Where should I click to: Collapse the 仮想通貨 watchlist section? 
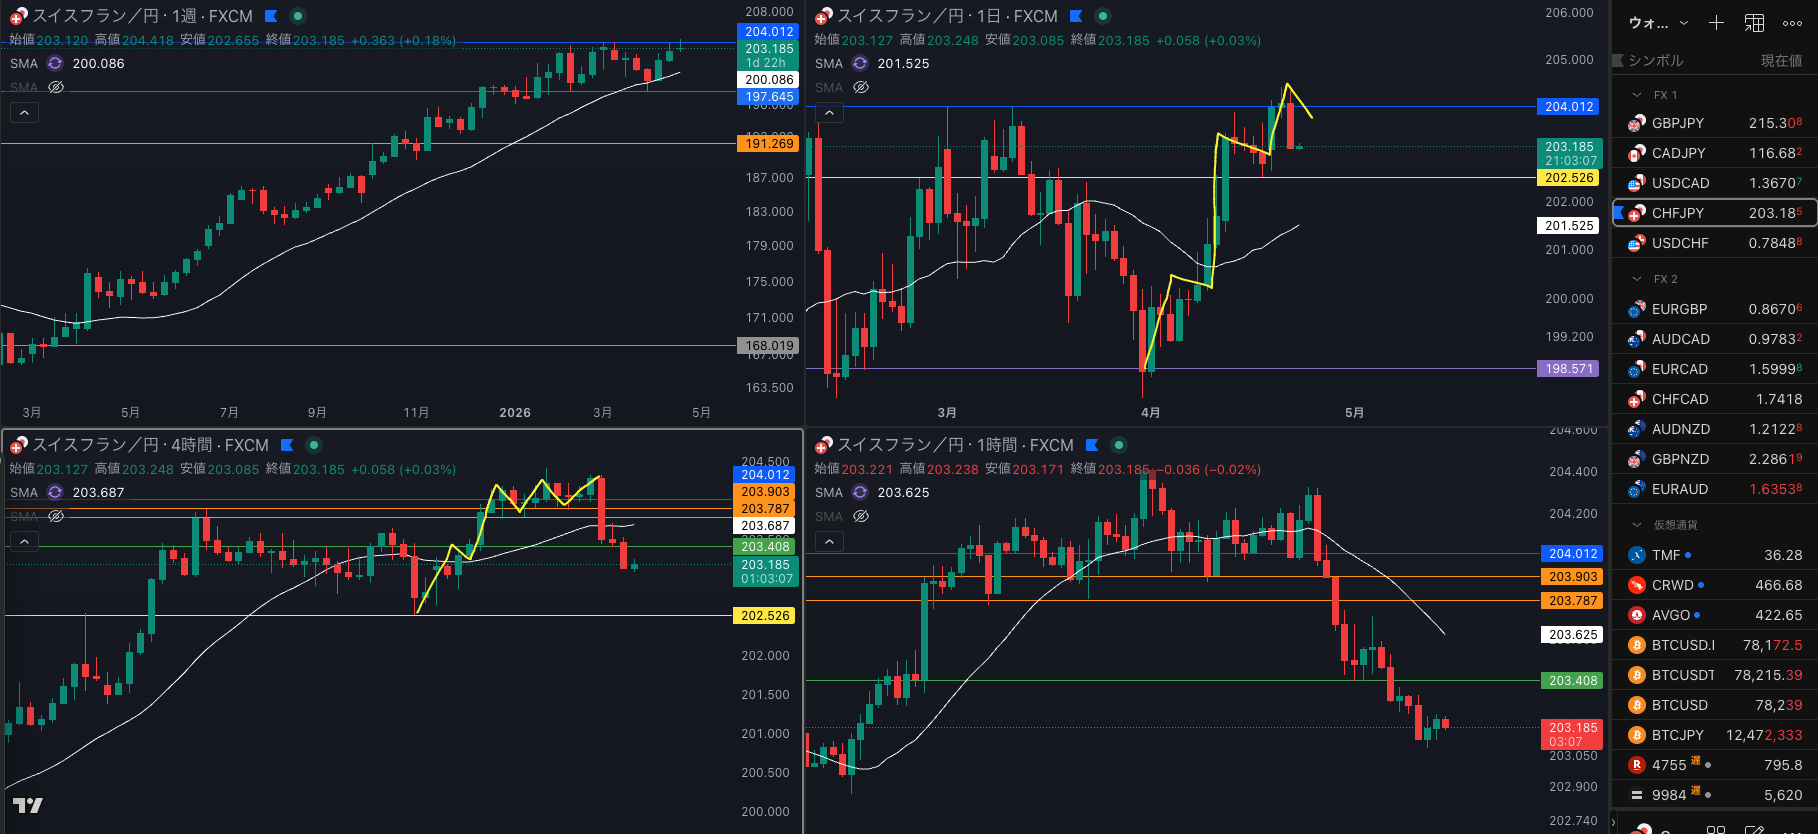[x=1637, y=525]
